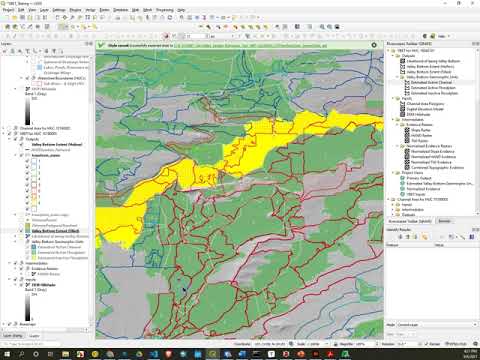Image resolution: width=480 pixels, height=360 pixels.
Task: Expand Intermediates folder under Channel Area in QRAVE
Action: click(393, 210)
